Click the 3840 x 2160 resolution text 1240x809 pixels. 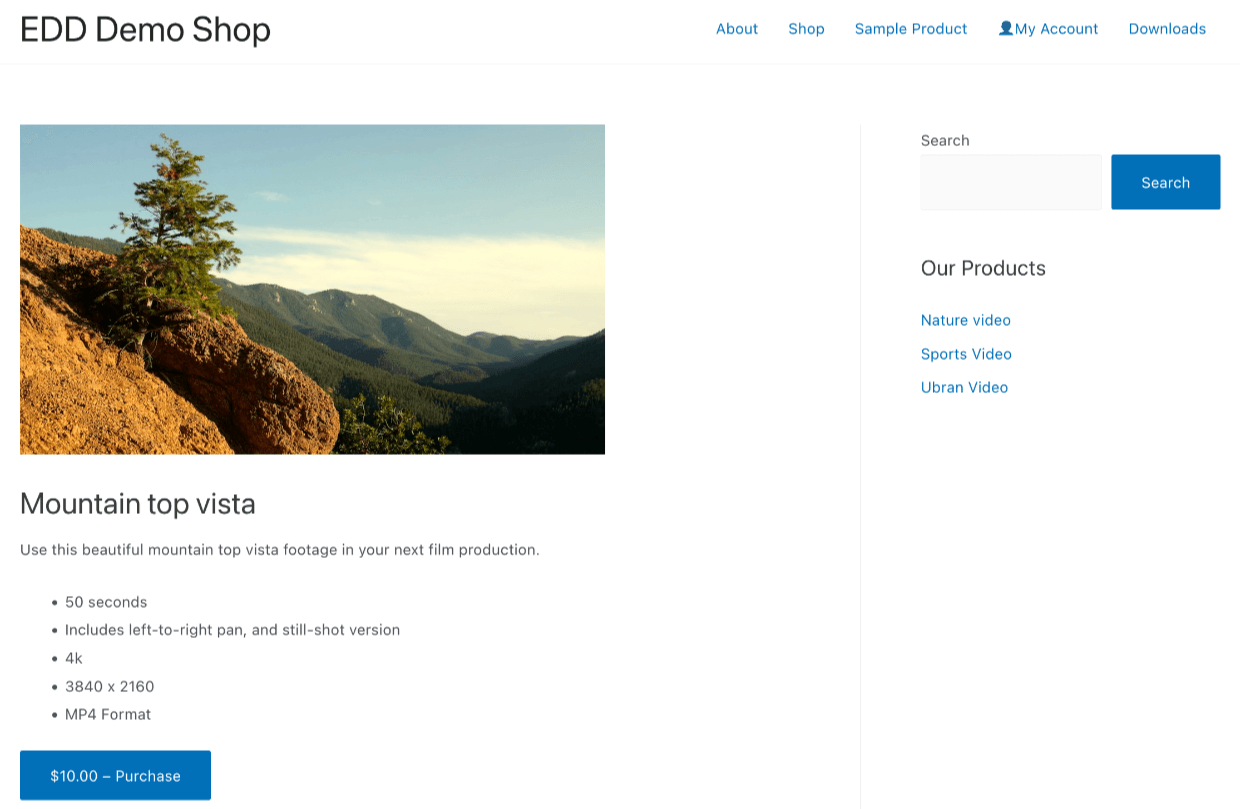click(x=110, y=686)
